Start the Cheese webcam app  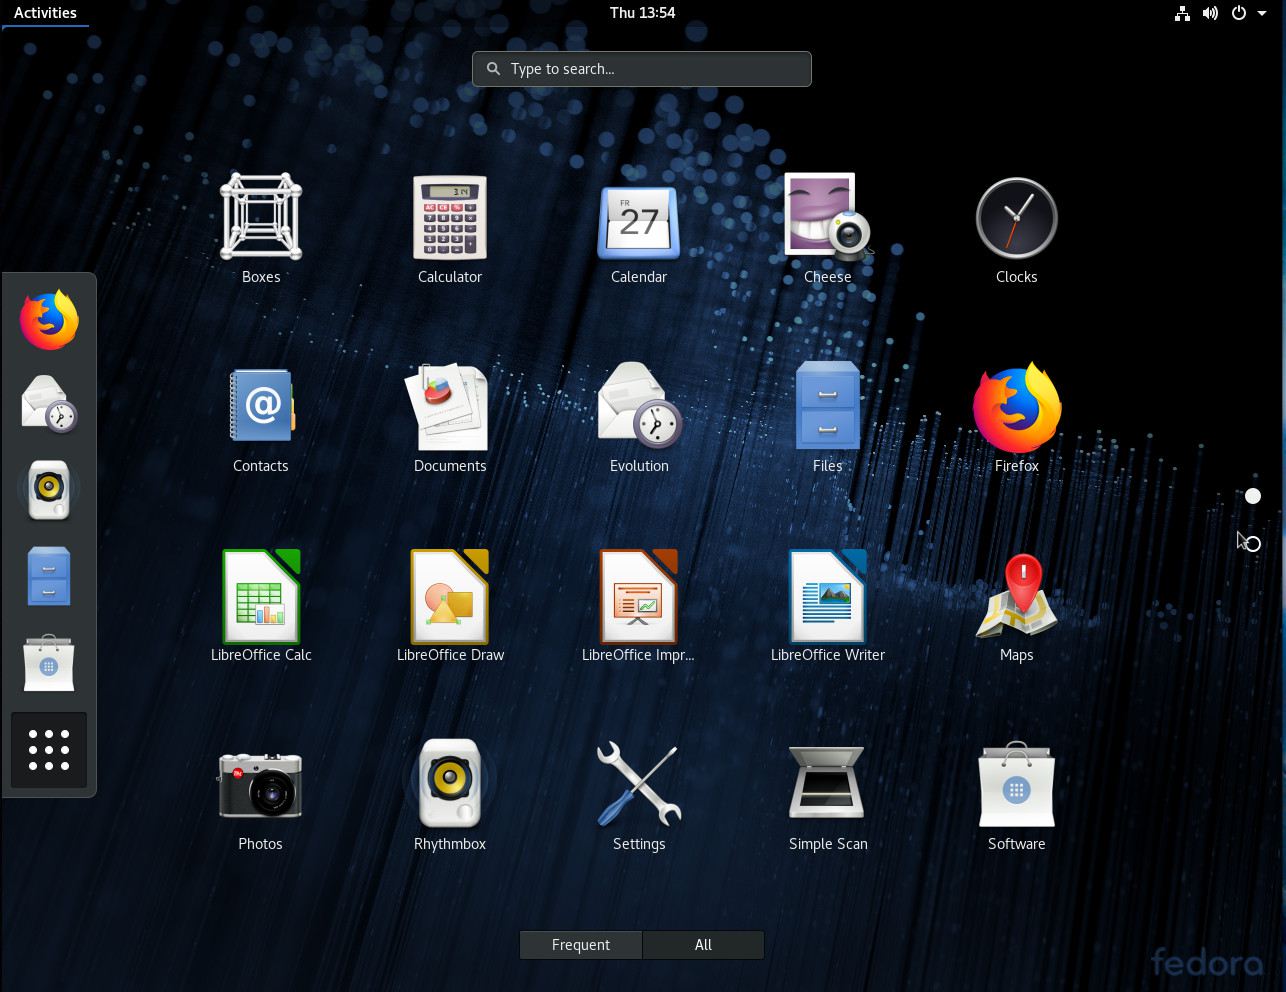pyautogui.click(x=828, y=229)
